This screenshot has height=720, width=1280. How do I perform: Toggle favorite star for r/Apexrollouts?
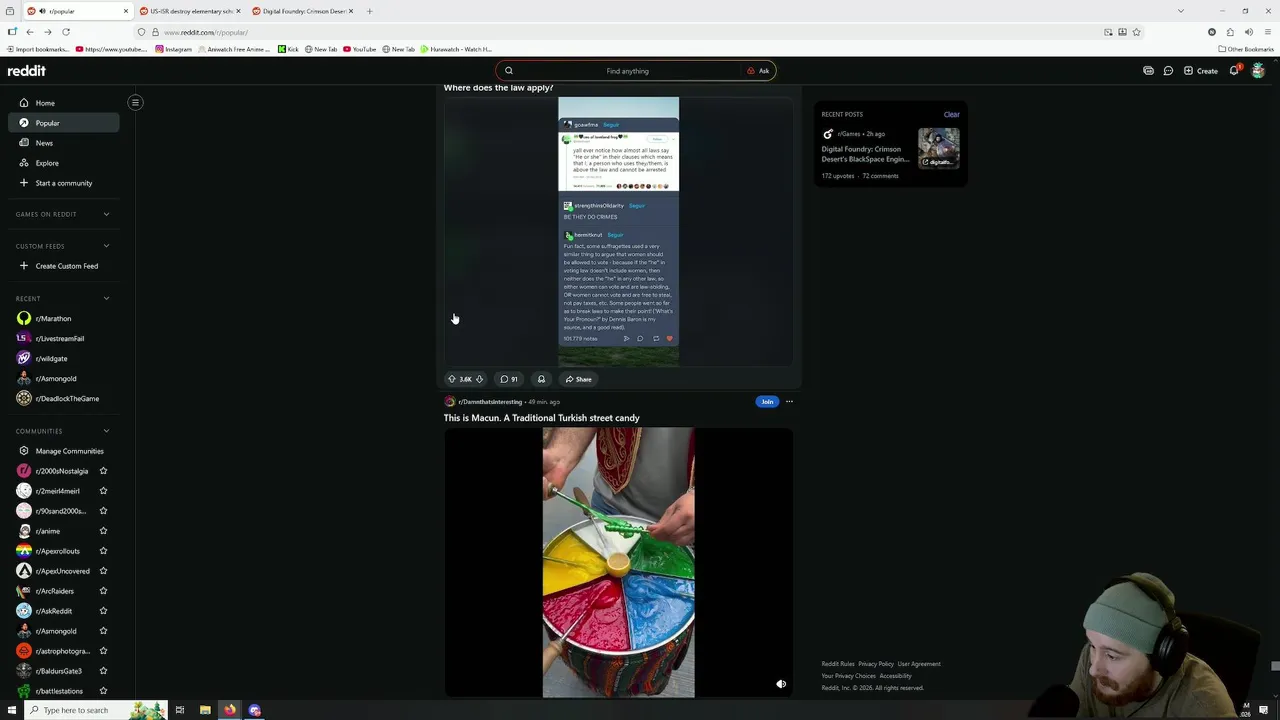coord(103,551)
